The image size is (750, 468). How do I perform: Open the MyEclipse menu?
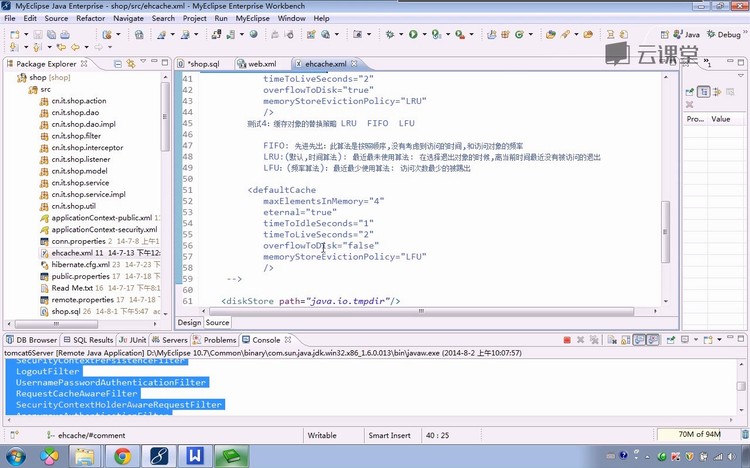pos(253,18)
